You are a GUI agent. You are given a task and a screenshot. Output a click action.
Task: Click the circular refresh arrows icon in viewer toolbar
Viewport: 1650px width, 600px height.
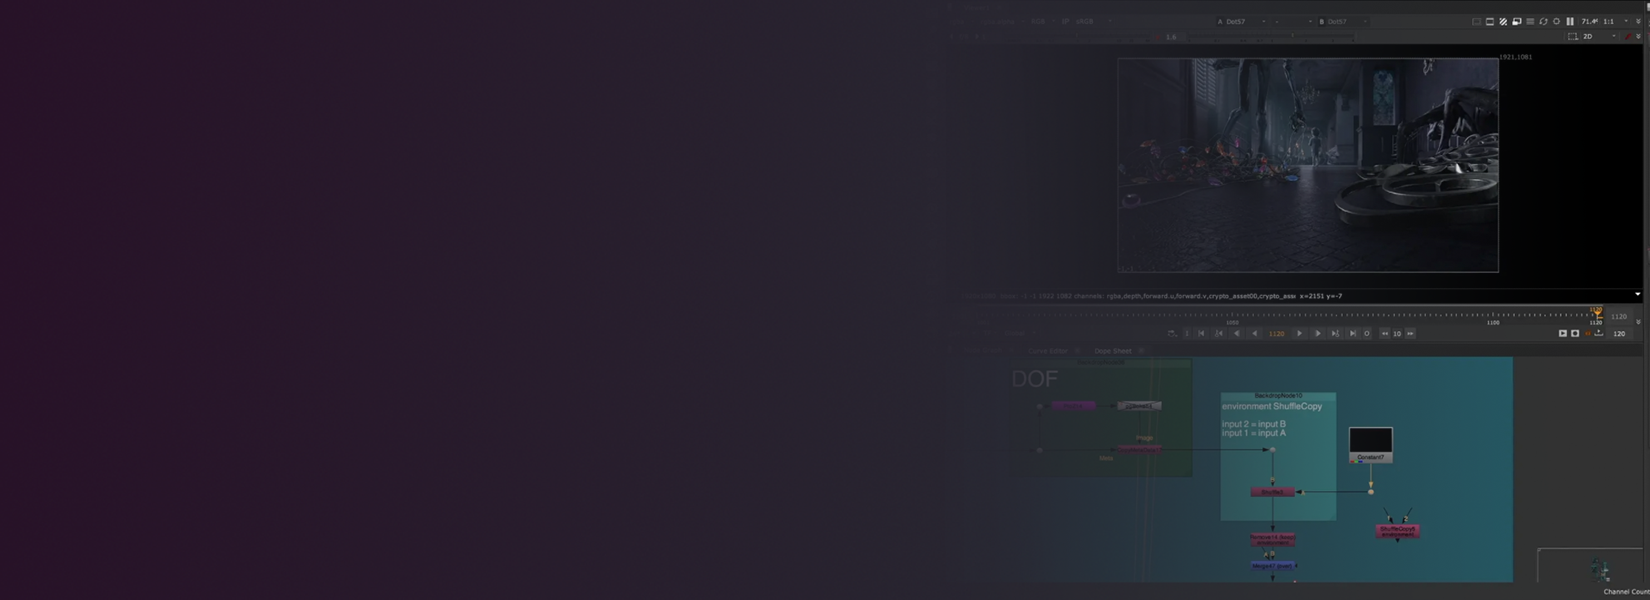pyautogui.click(x=1543, y=21)
